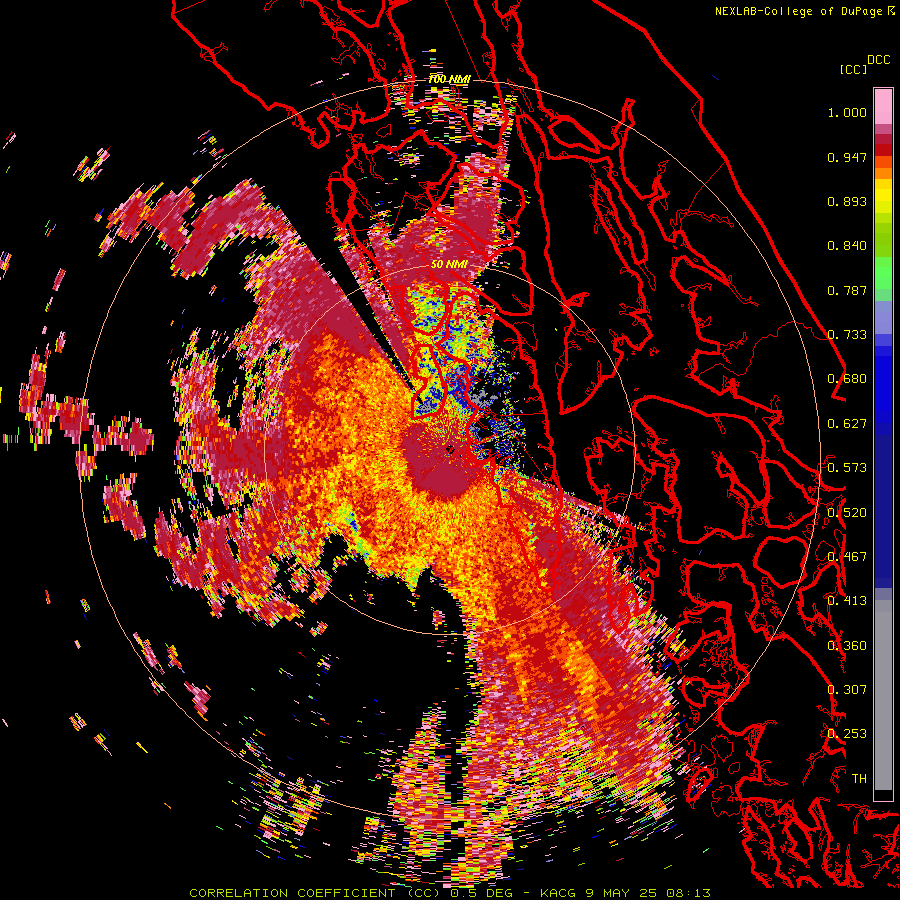Screen dimensions: 900x900
Task: Select the 0.733 scale value
Action: (x=847, y=335)
